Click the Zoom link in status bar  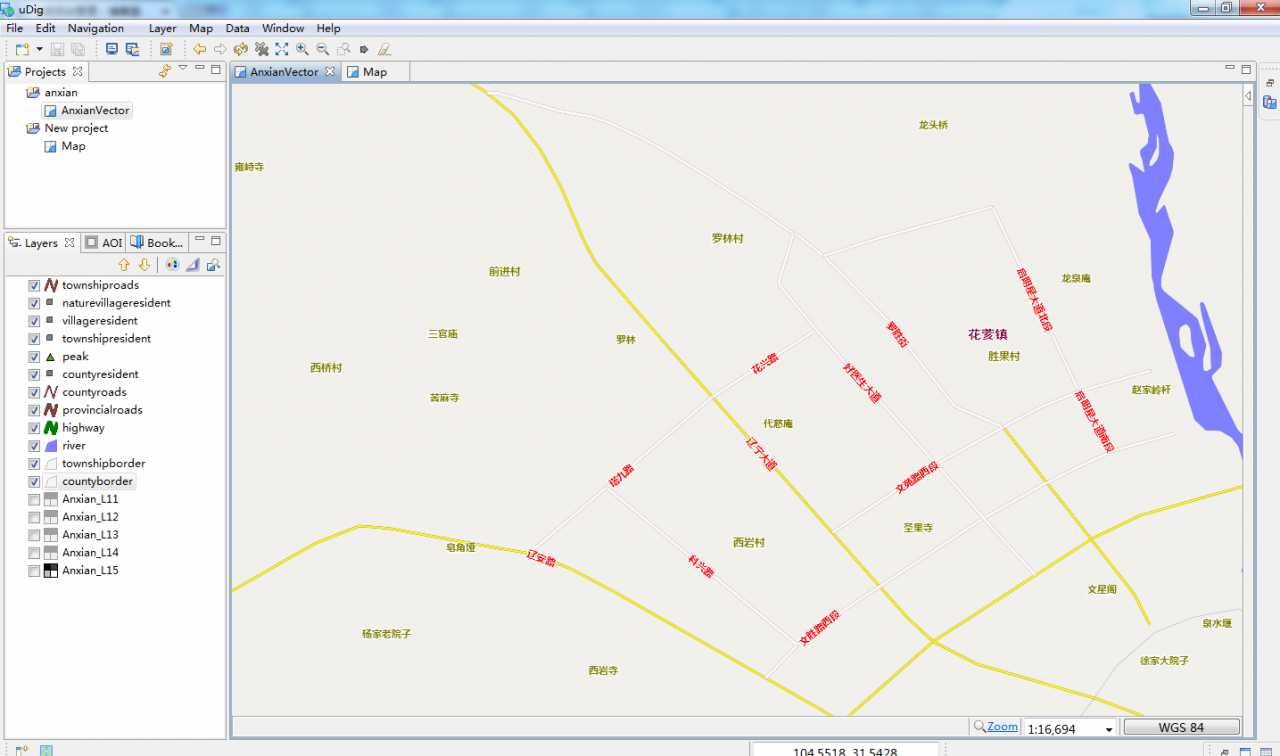coord(1002,727)
